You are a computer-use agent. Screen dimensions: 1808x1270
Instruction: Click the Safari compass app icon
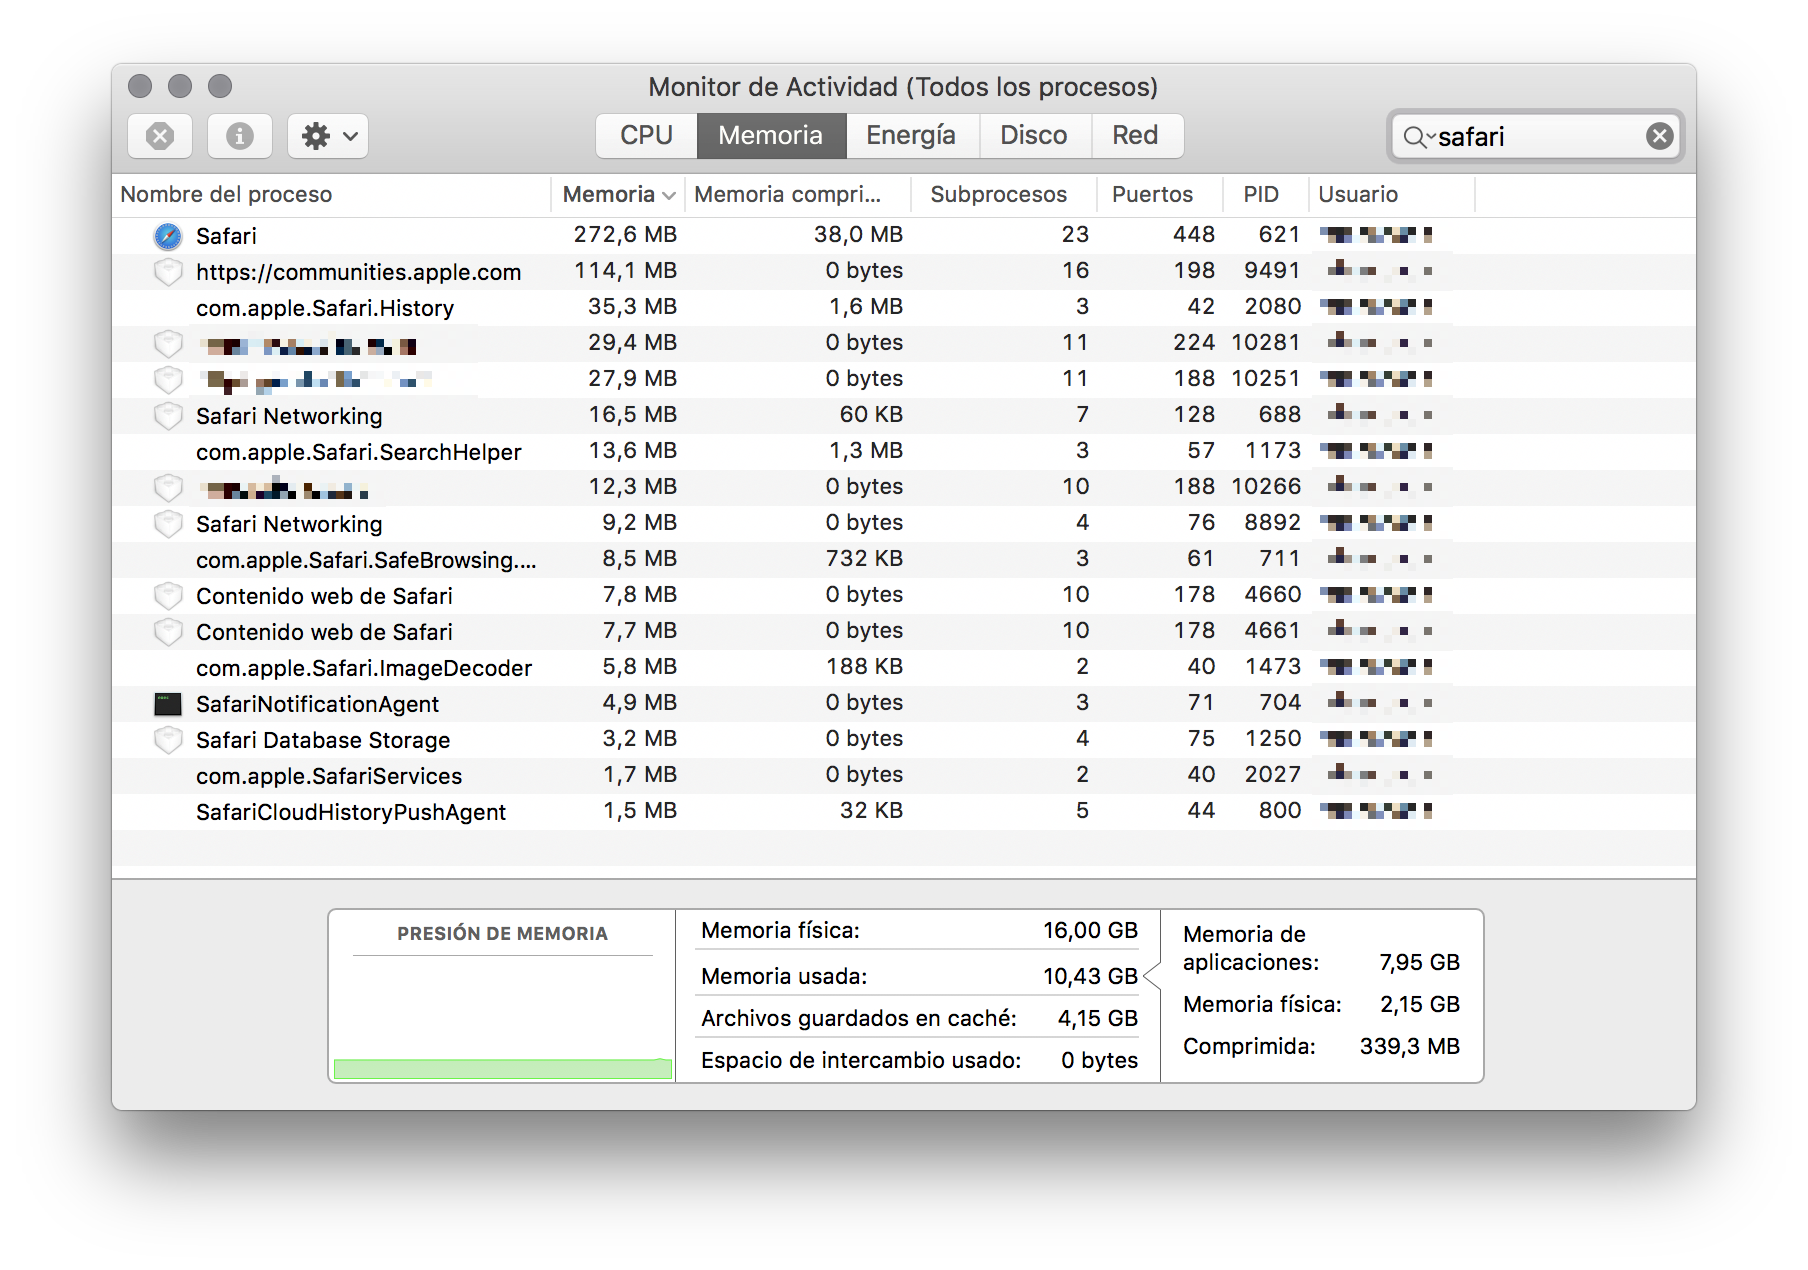168,236
